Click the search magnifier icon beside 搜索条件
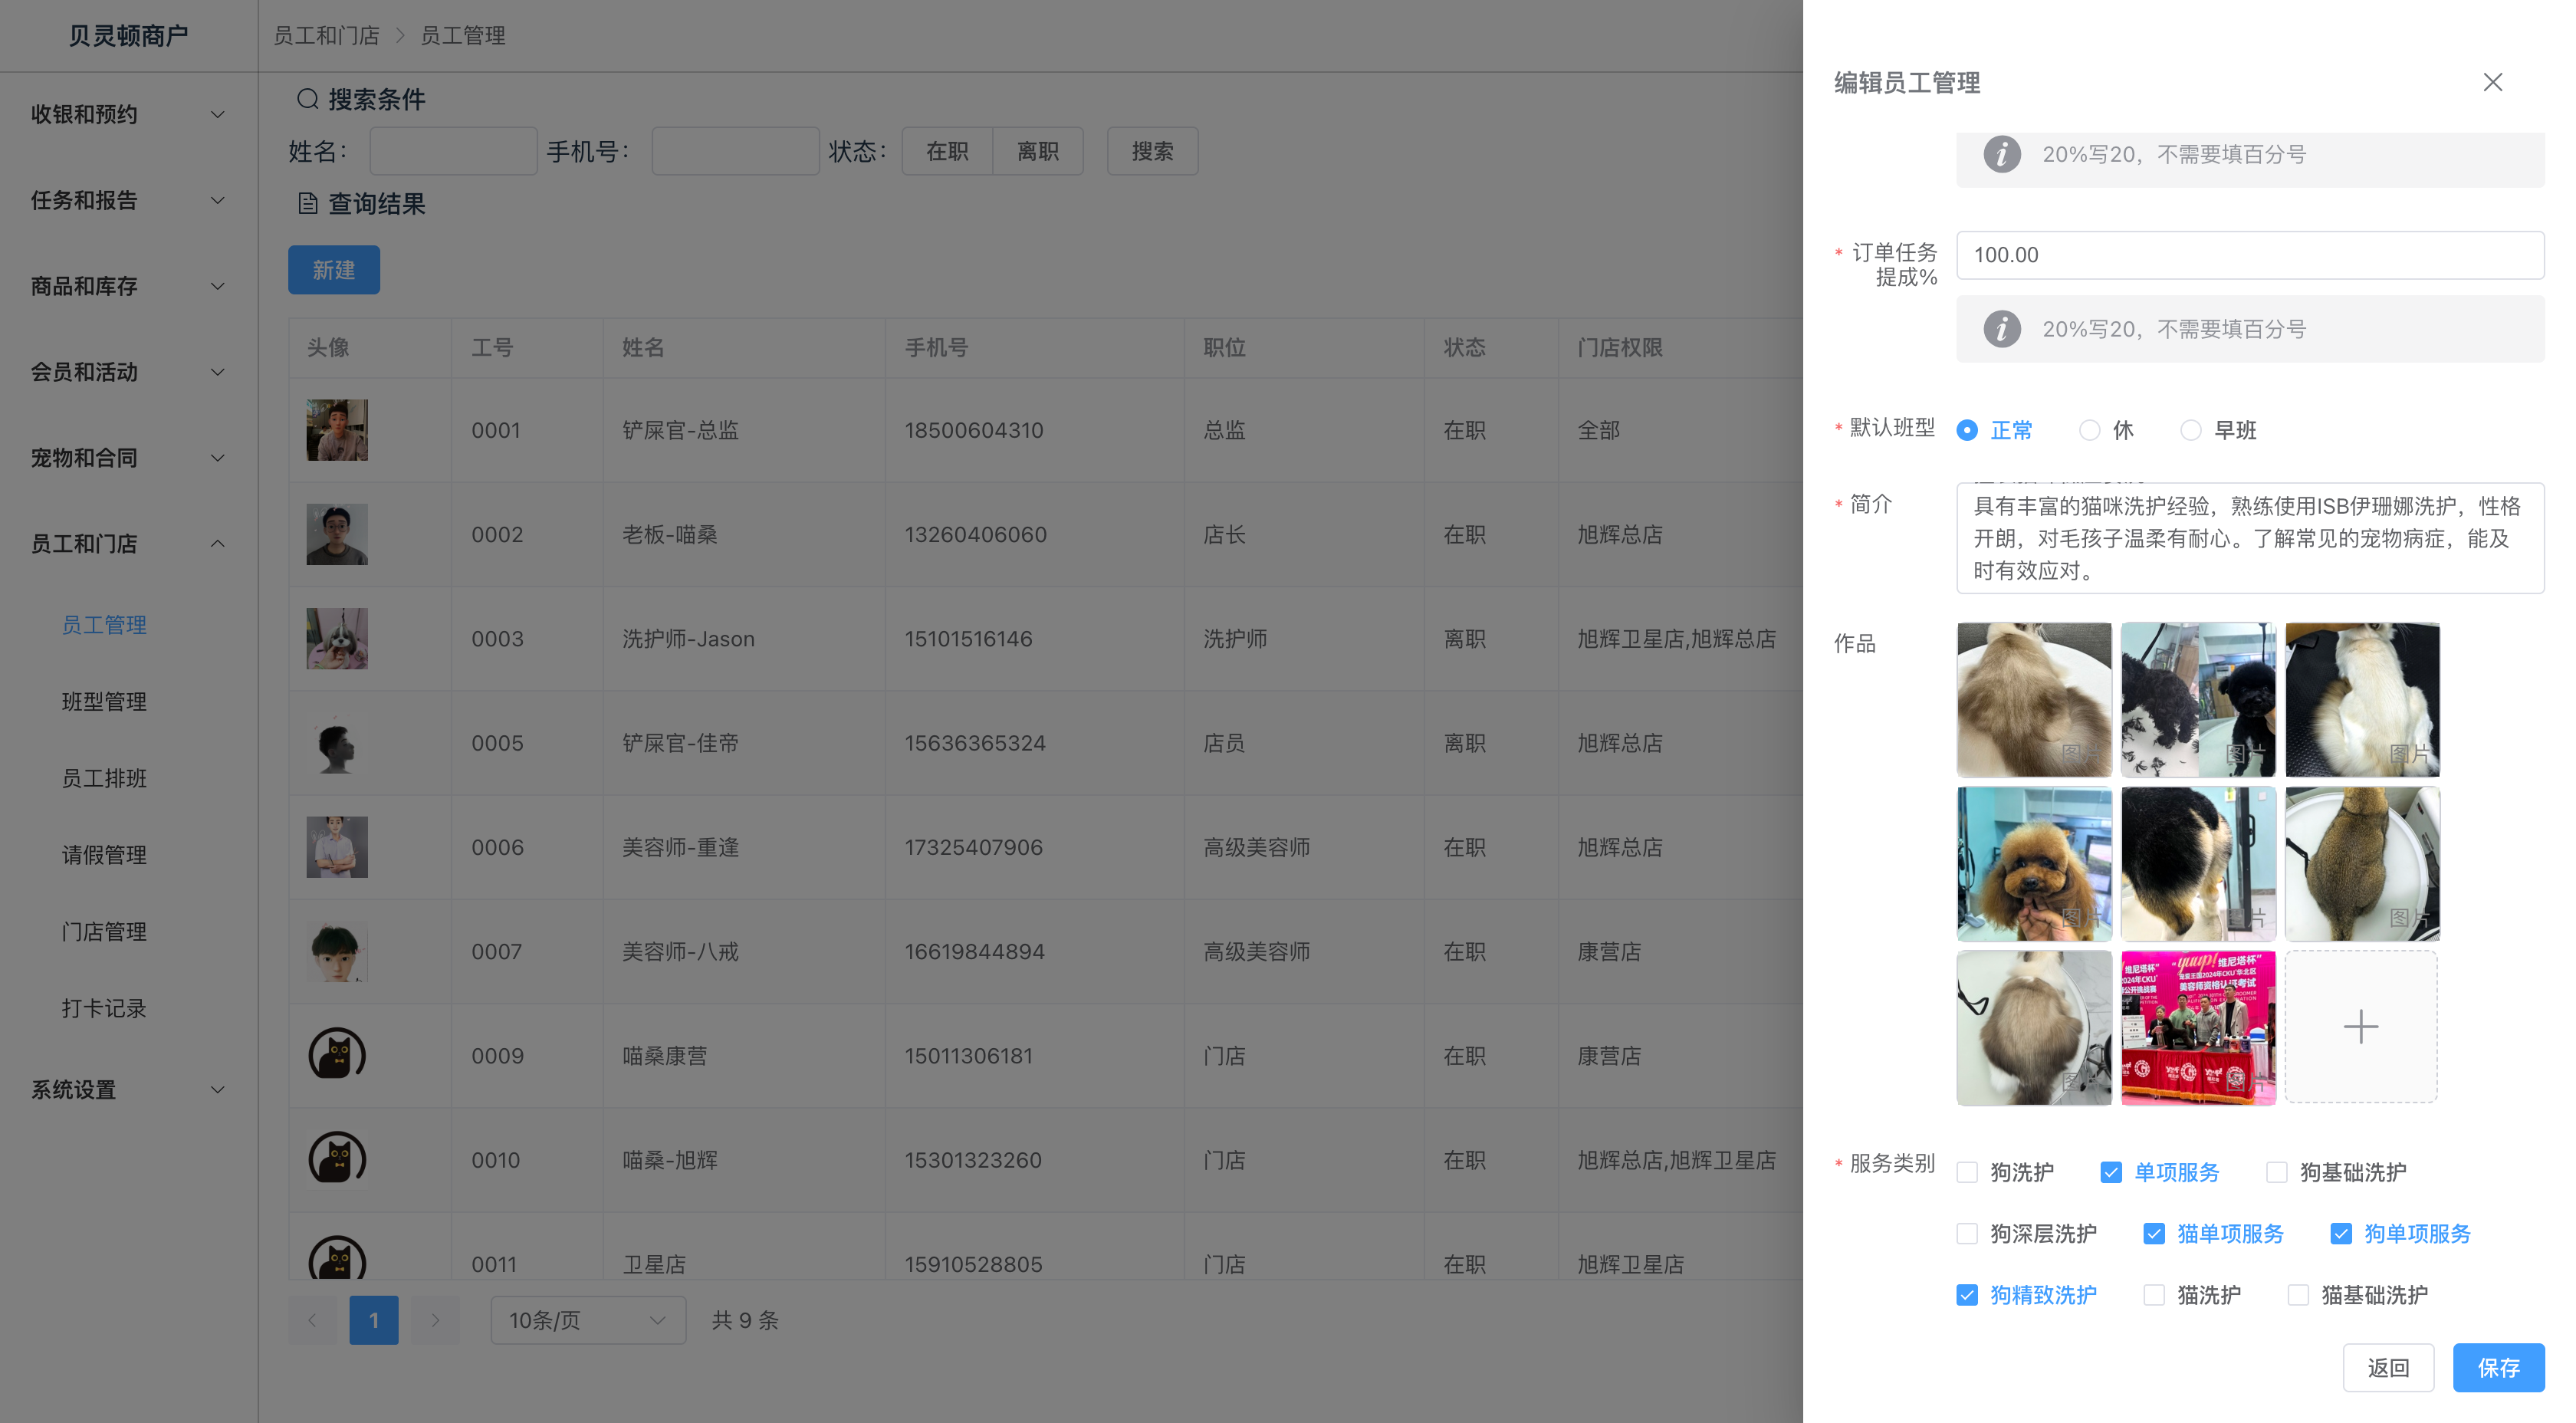2576x1423 pixels. click(307, 99)
